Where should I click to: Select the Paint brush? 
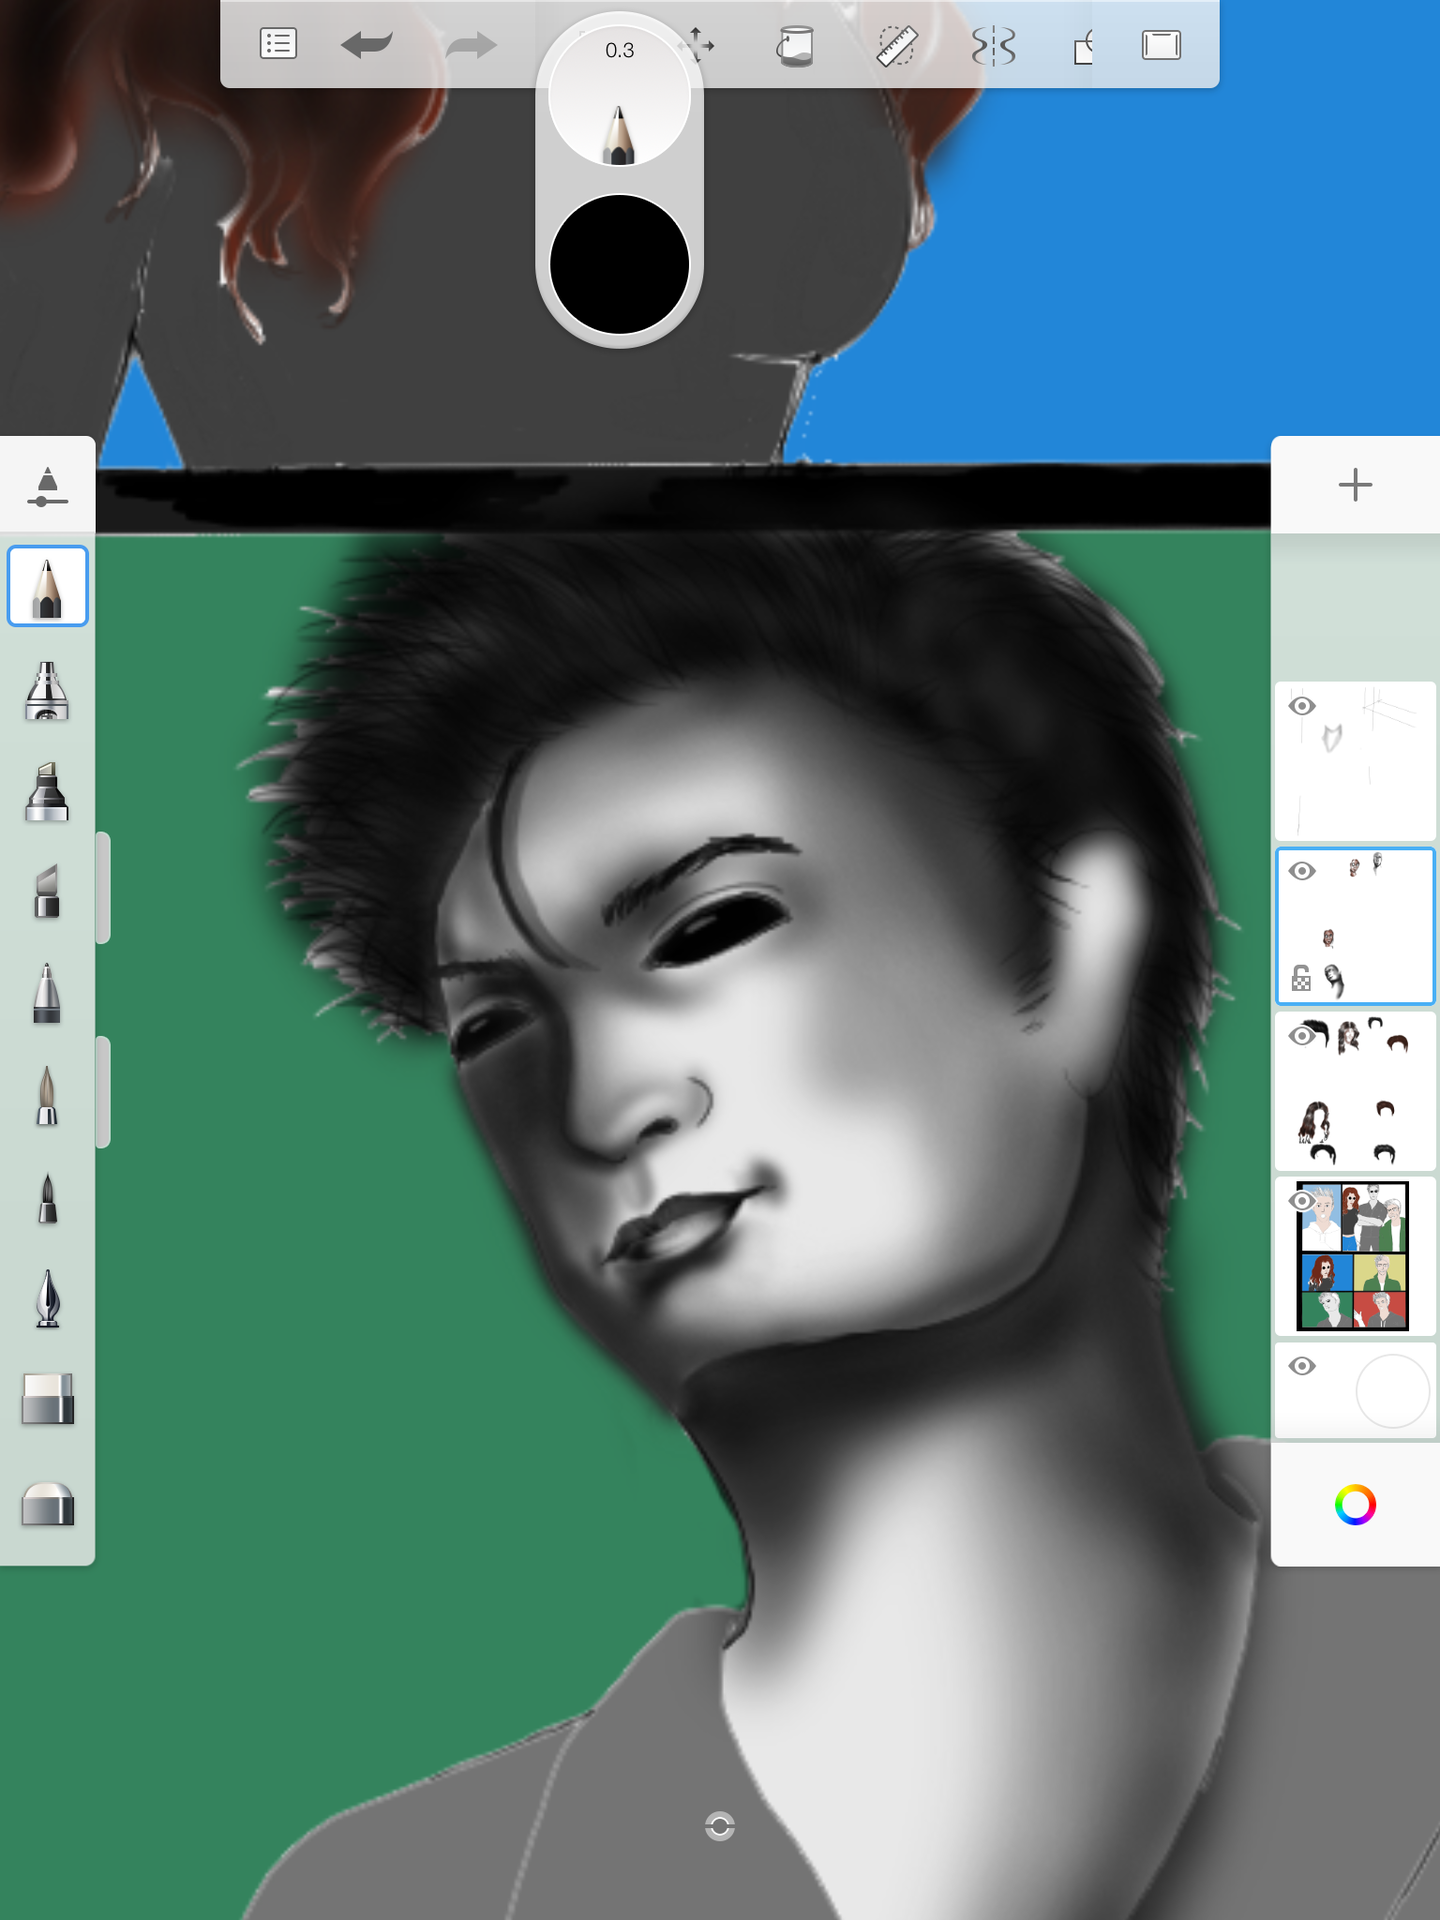47,1095
